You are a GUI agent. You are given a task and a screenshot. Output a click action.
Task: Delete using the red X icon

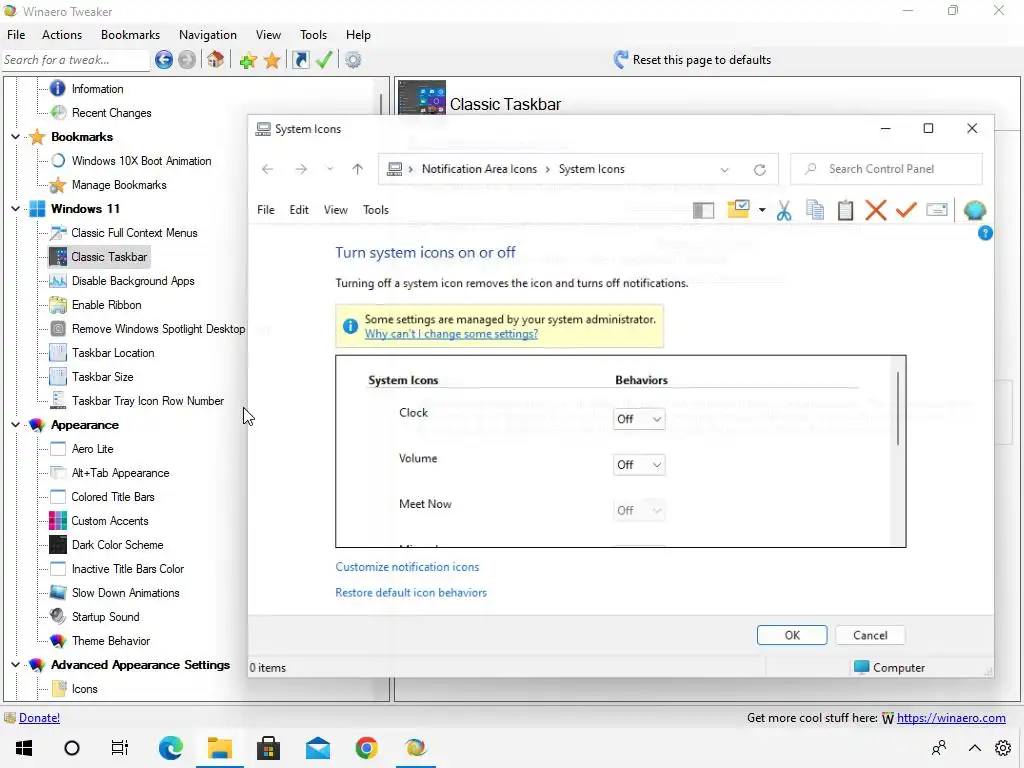coord(876,210)
